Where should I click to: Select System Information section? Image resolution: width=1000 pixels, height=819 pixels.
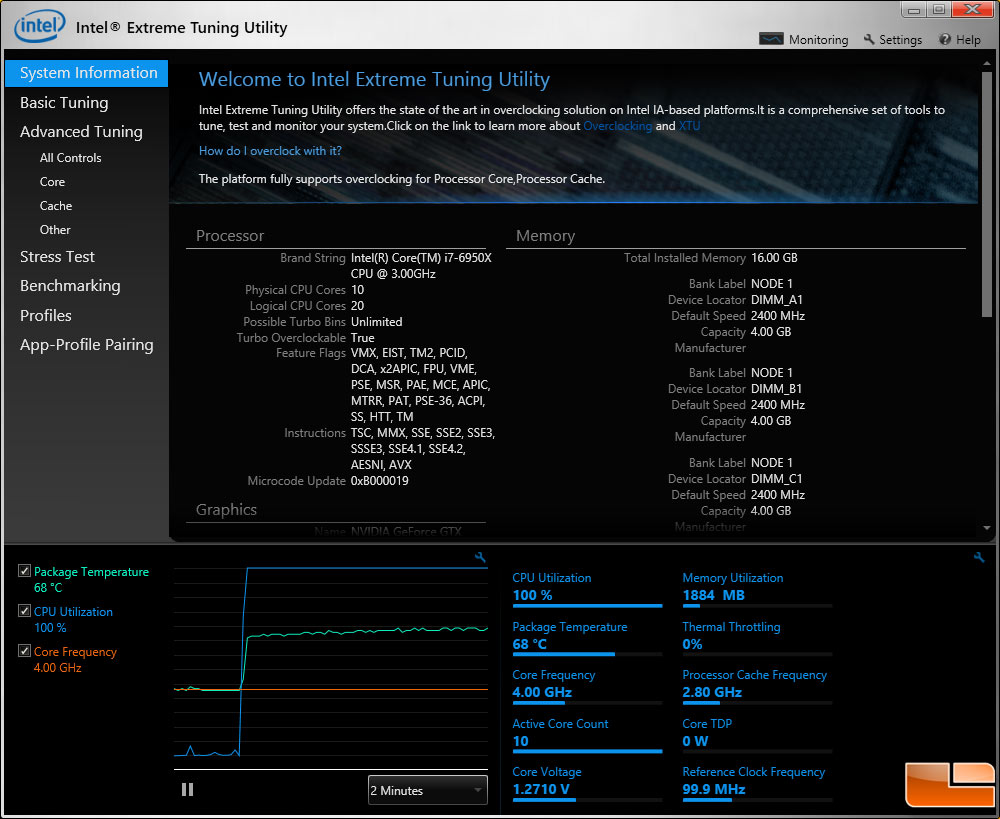87,73
